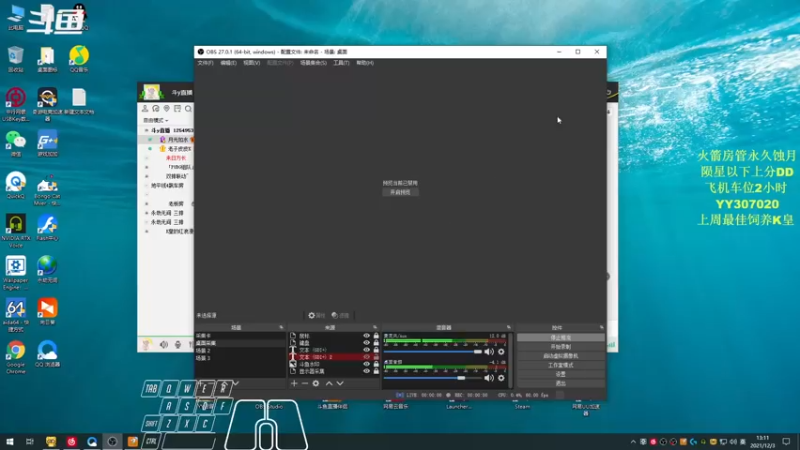Click 工作室模式 button
The width and height of the screenshot is (800, 450).
click(561, 365)
